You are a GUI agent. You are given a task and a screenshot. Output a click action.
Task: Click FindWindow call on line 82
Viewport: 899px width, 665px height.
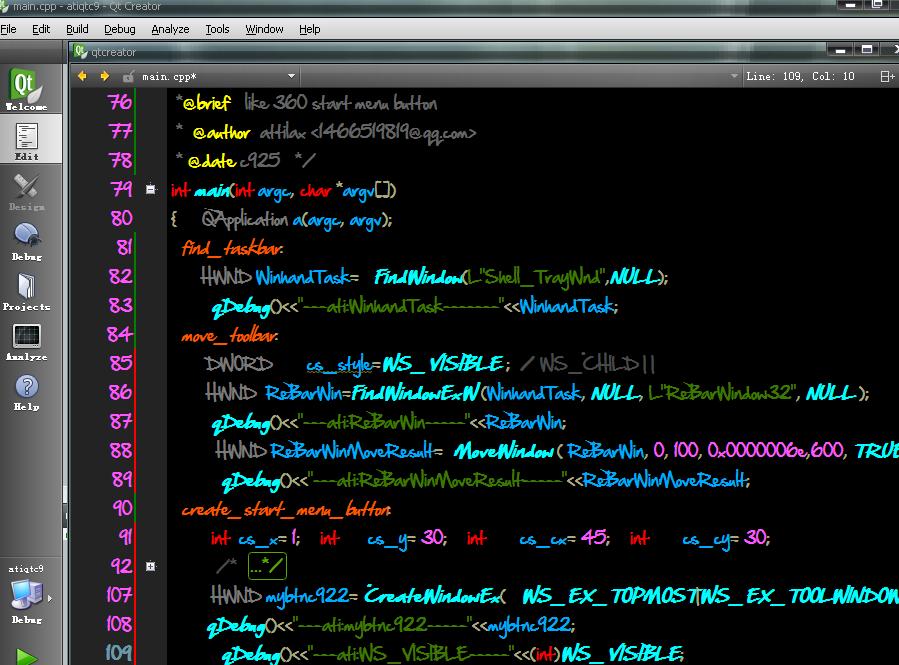[x=419, y=277]
